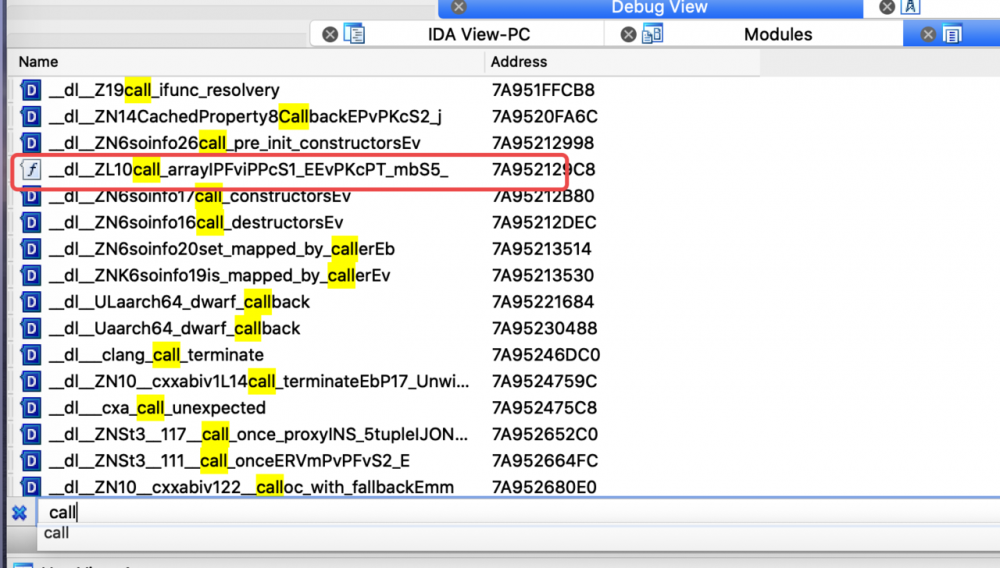
Task: Select row __dl__Uaarch64_dwarf_callback
Action: 174,328
